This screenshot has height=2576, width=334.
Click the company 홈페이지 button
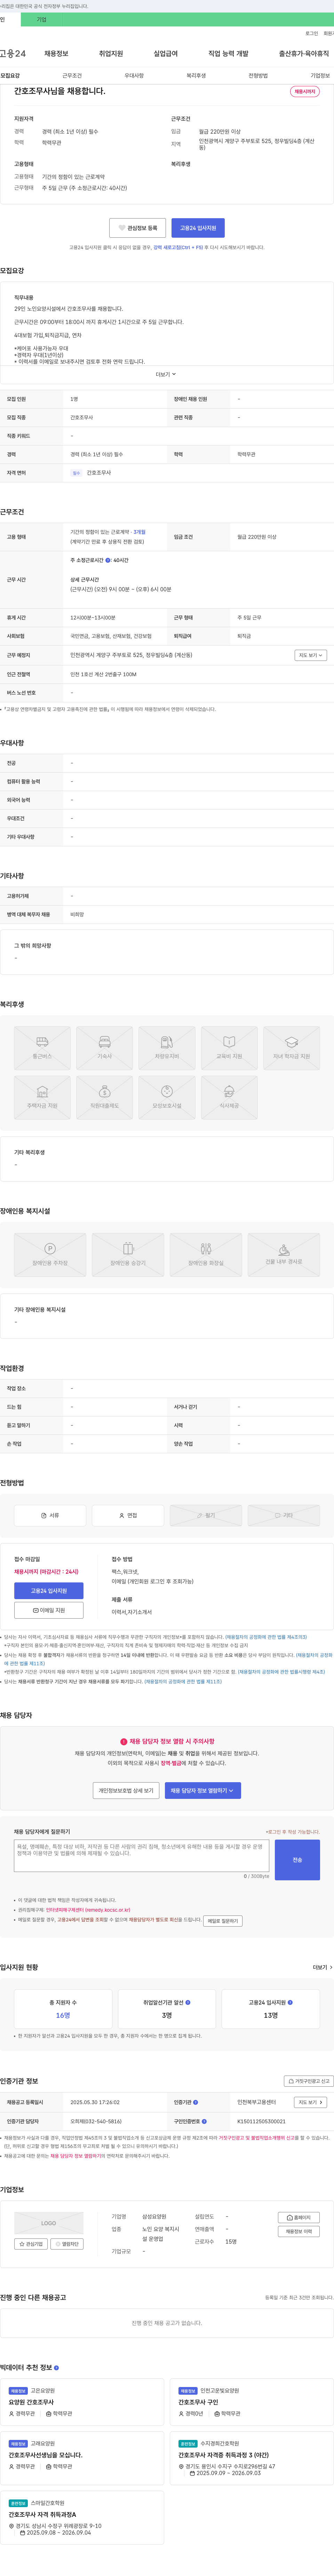(299, 2218)
